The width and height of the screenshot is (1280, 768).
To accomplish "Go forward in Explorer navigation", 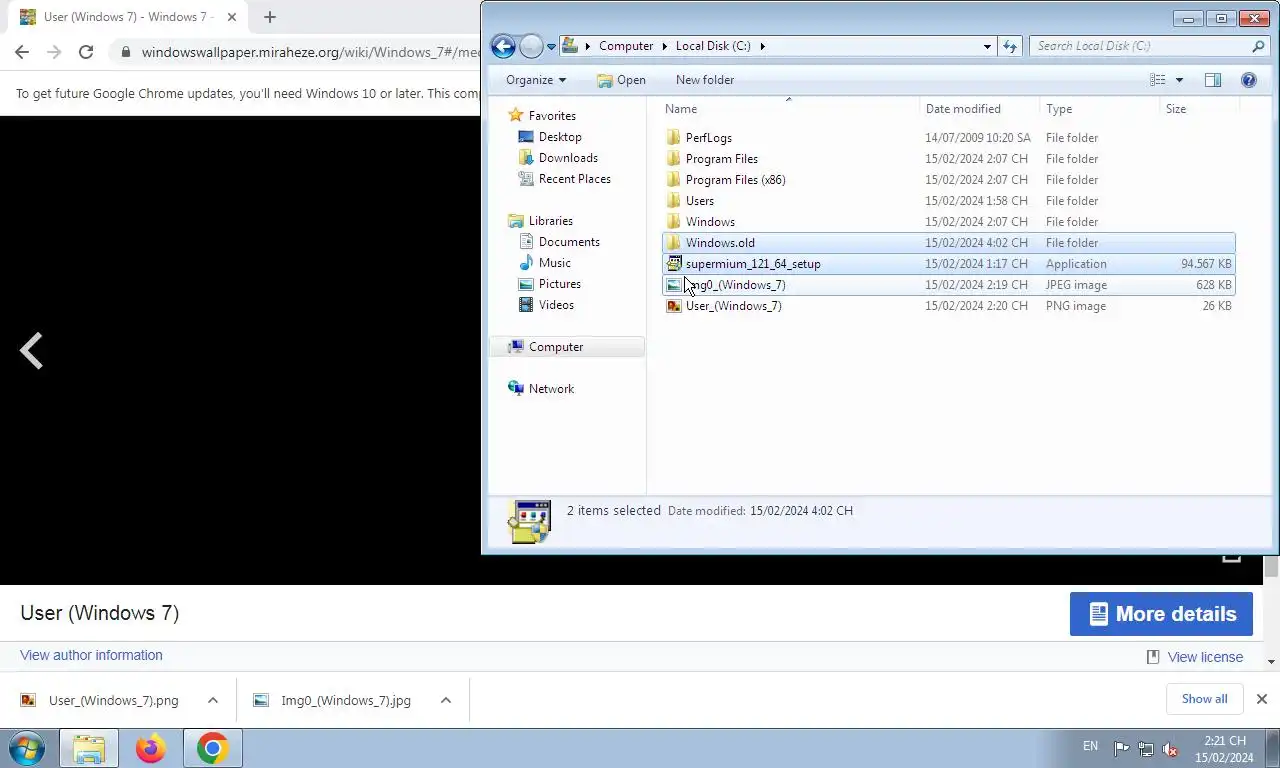I will tap(531, 46).
